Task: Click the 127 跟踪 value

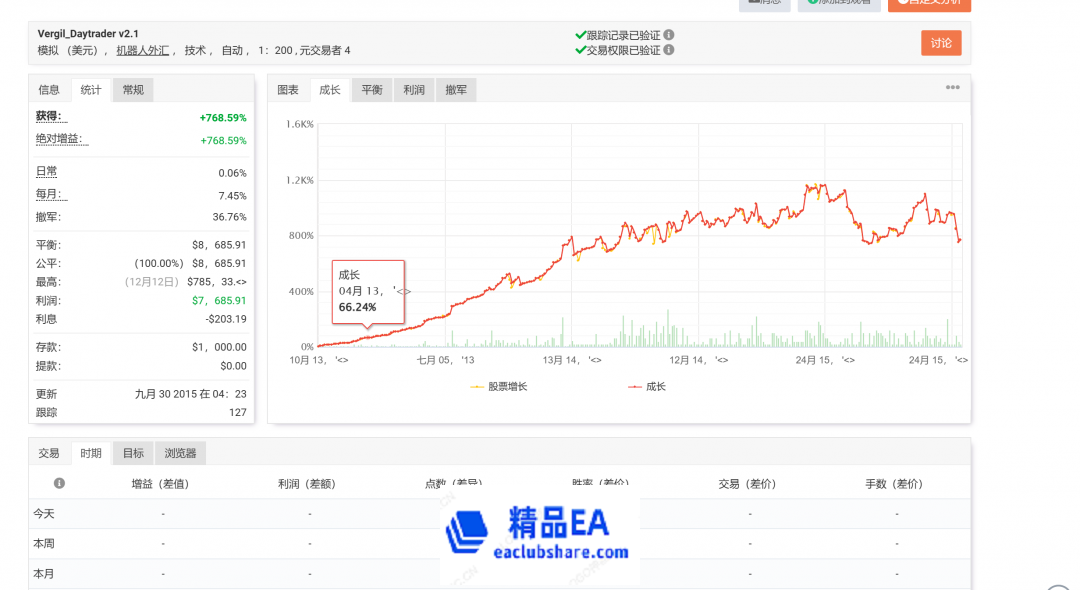Action: pyautogui.click(x=238, y=412)
